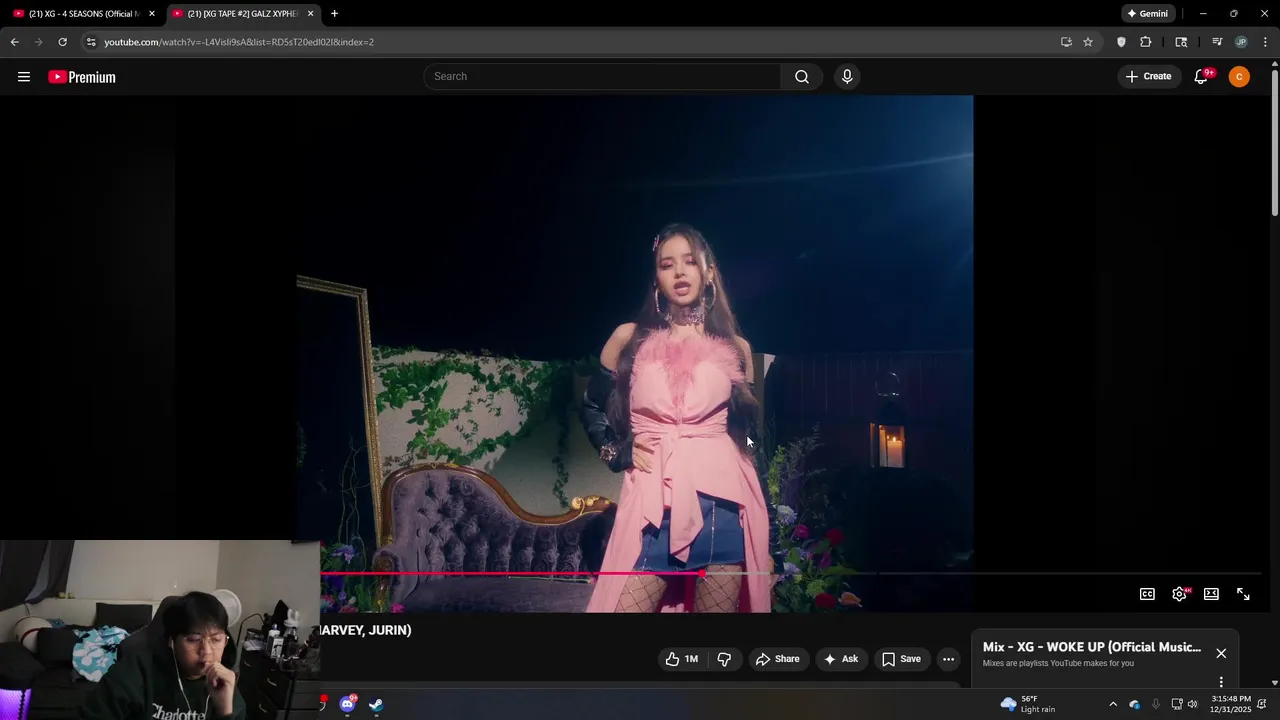Image resolution: width=1280 pixels, height=720 pixels.
Task: Reload the current page
Action: pyautogui.click(x=62, y=42)
